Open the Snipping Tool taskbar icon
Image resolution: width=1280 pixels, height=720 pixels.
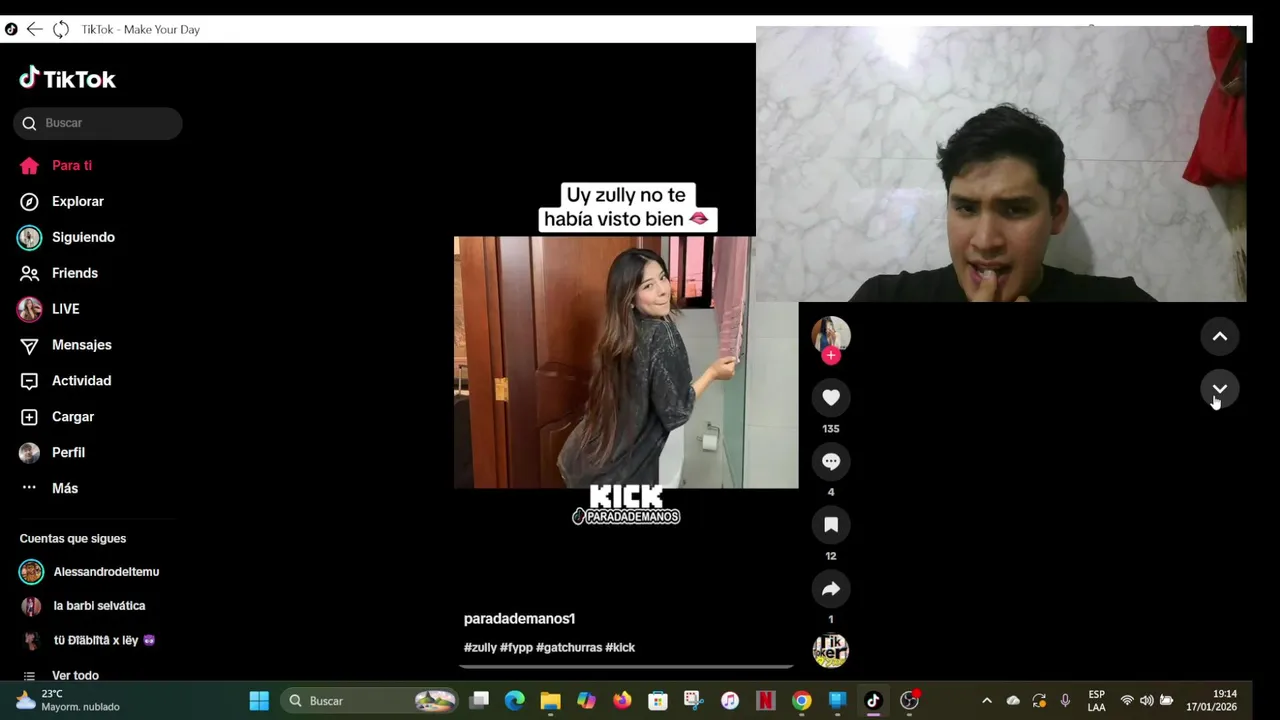[694, 701]
